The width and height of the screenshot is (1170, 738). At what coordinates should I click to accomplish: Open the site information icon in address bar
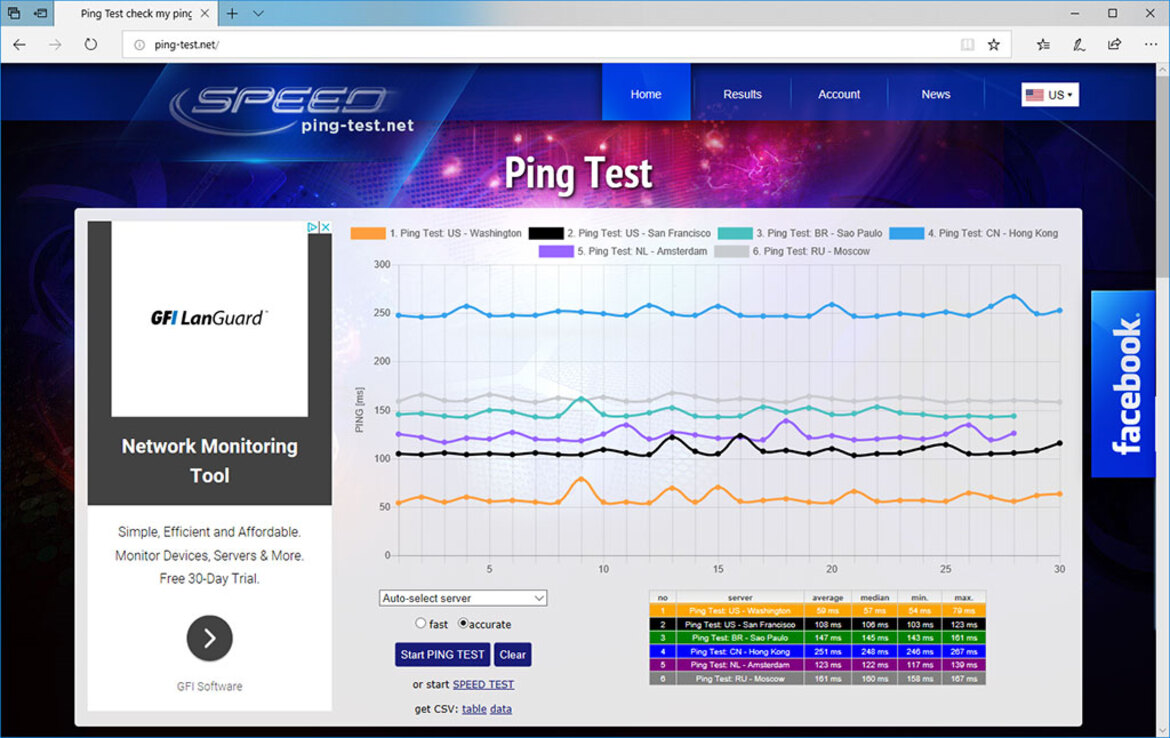pyautogui.click(x=139, y=45)
